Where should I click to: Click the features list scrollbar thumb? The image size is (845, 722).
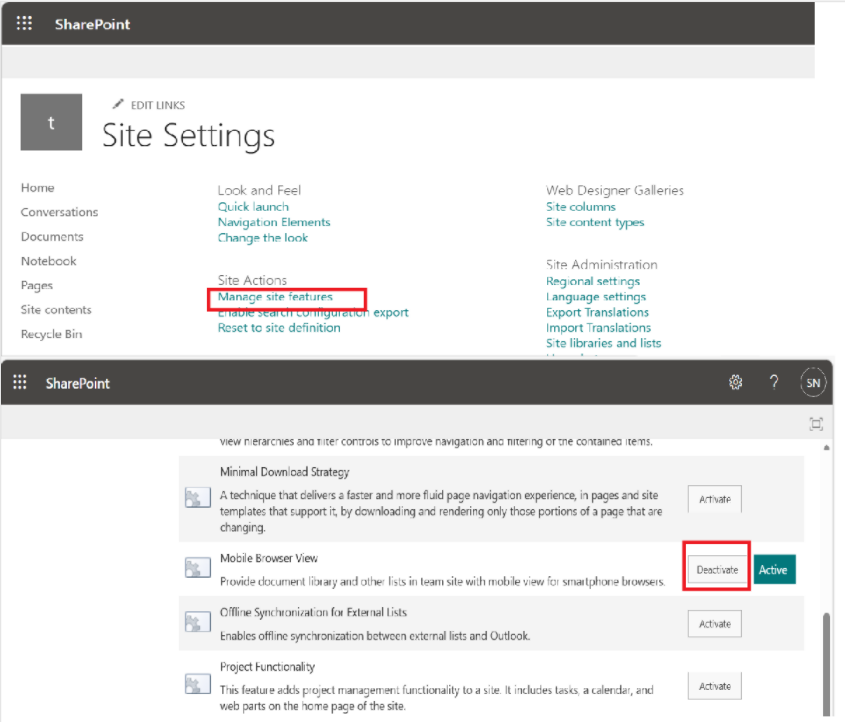point(827,664)
